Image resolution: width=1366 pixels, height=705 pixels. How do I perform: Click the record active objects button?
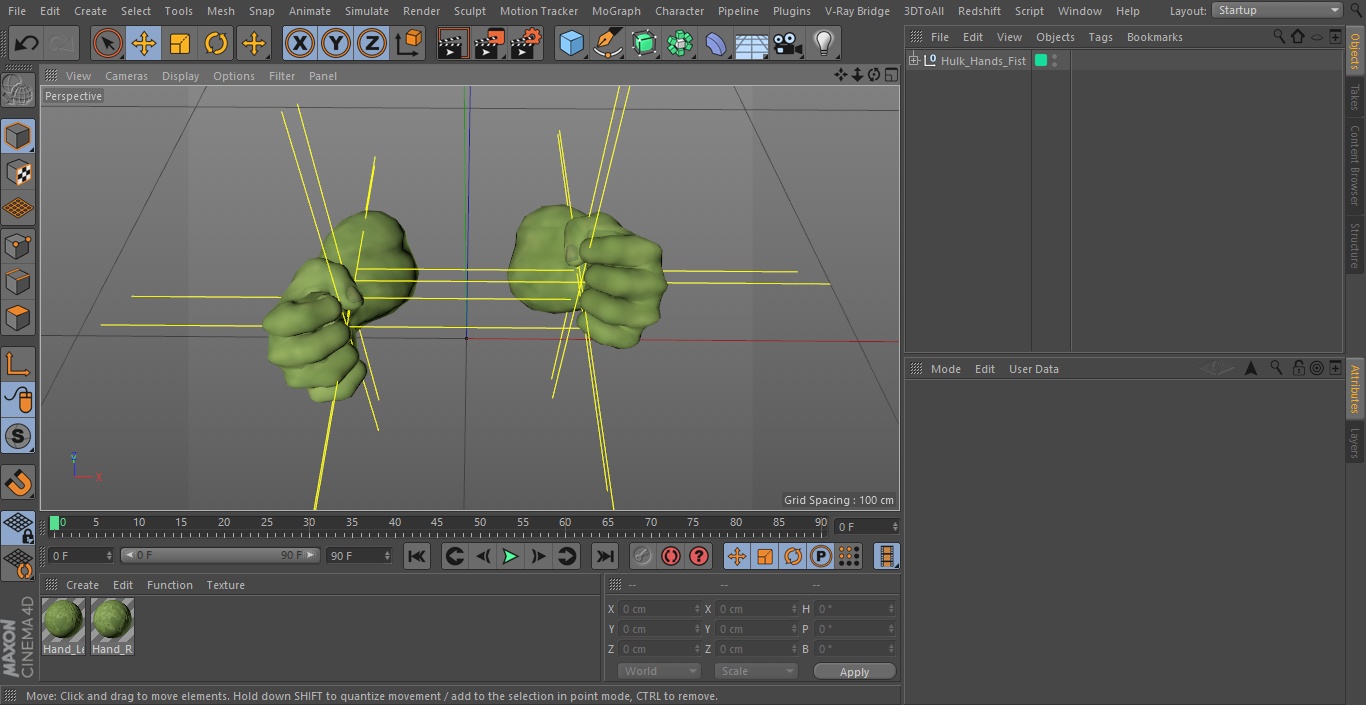[x=643, y=556]
